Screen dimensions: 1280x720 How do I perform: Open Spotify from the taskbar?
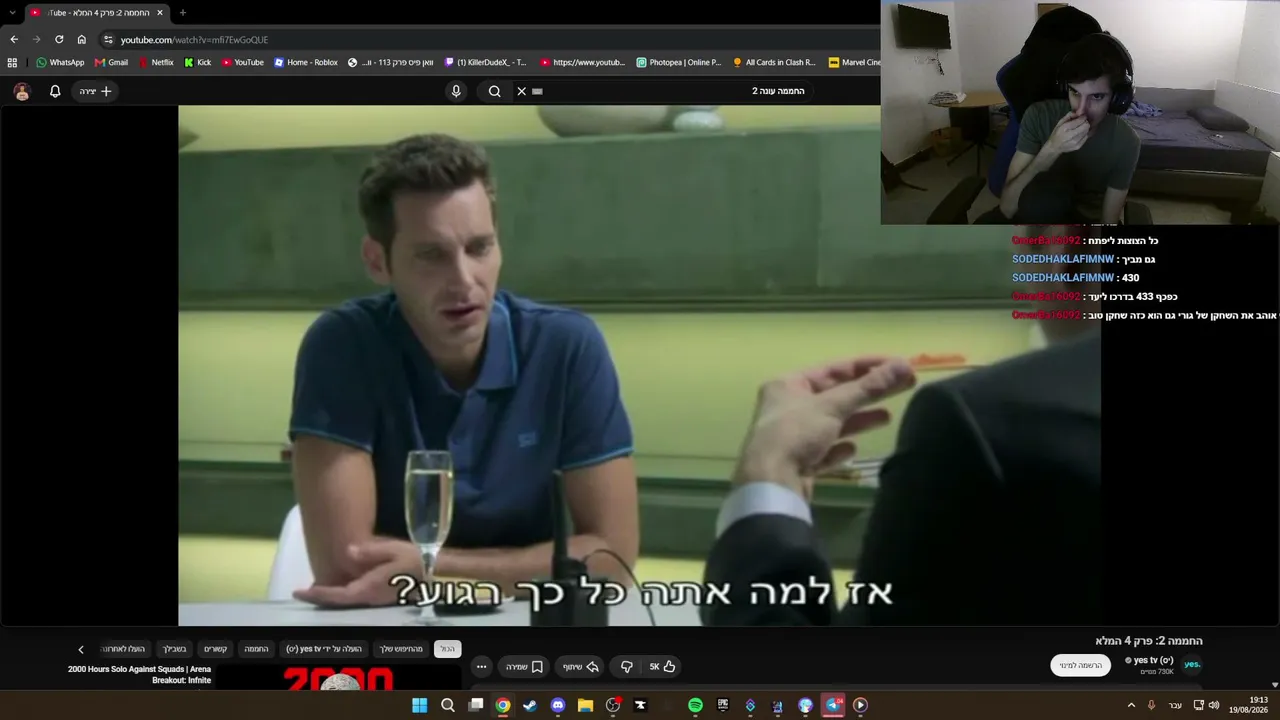coord(695,705)
